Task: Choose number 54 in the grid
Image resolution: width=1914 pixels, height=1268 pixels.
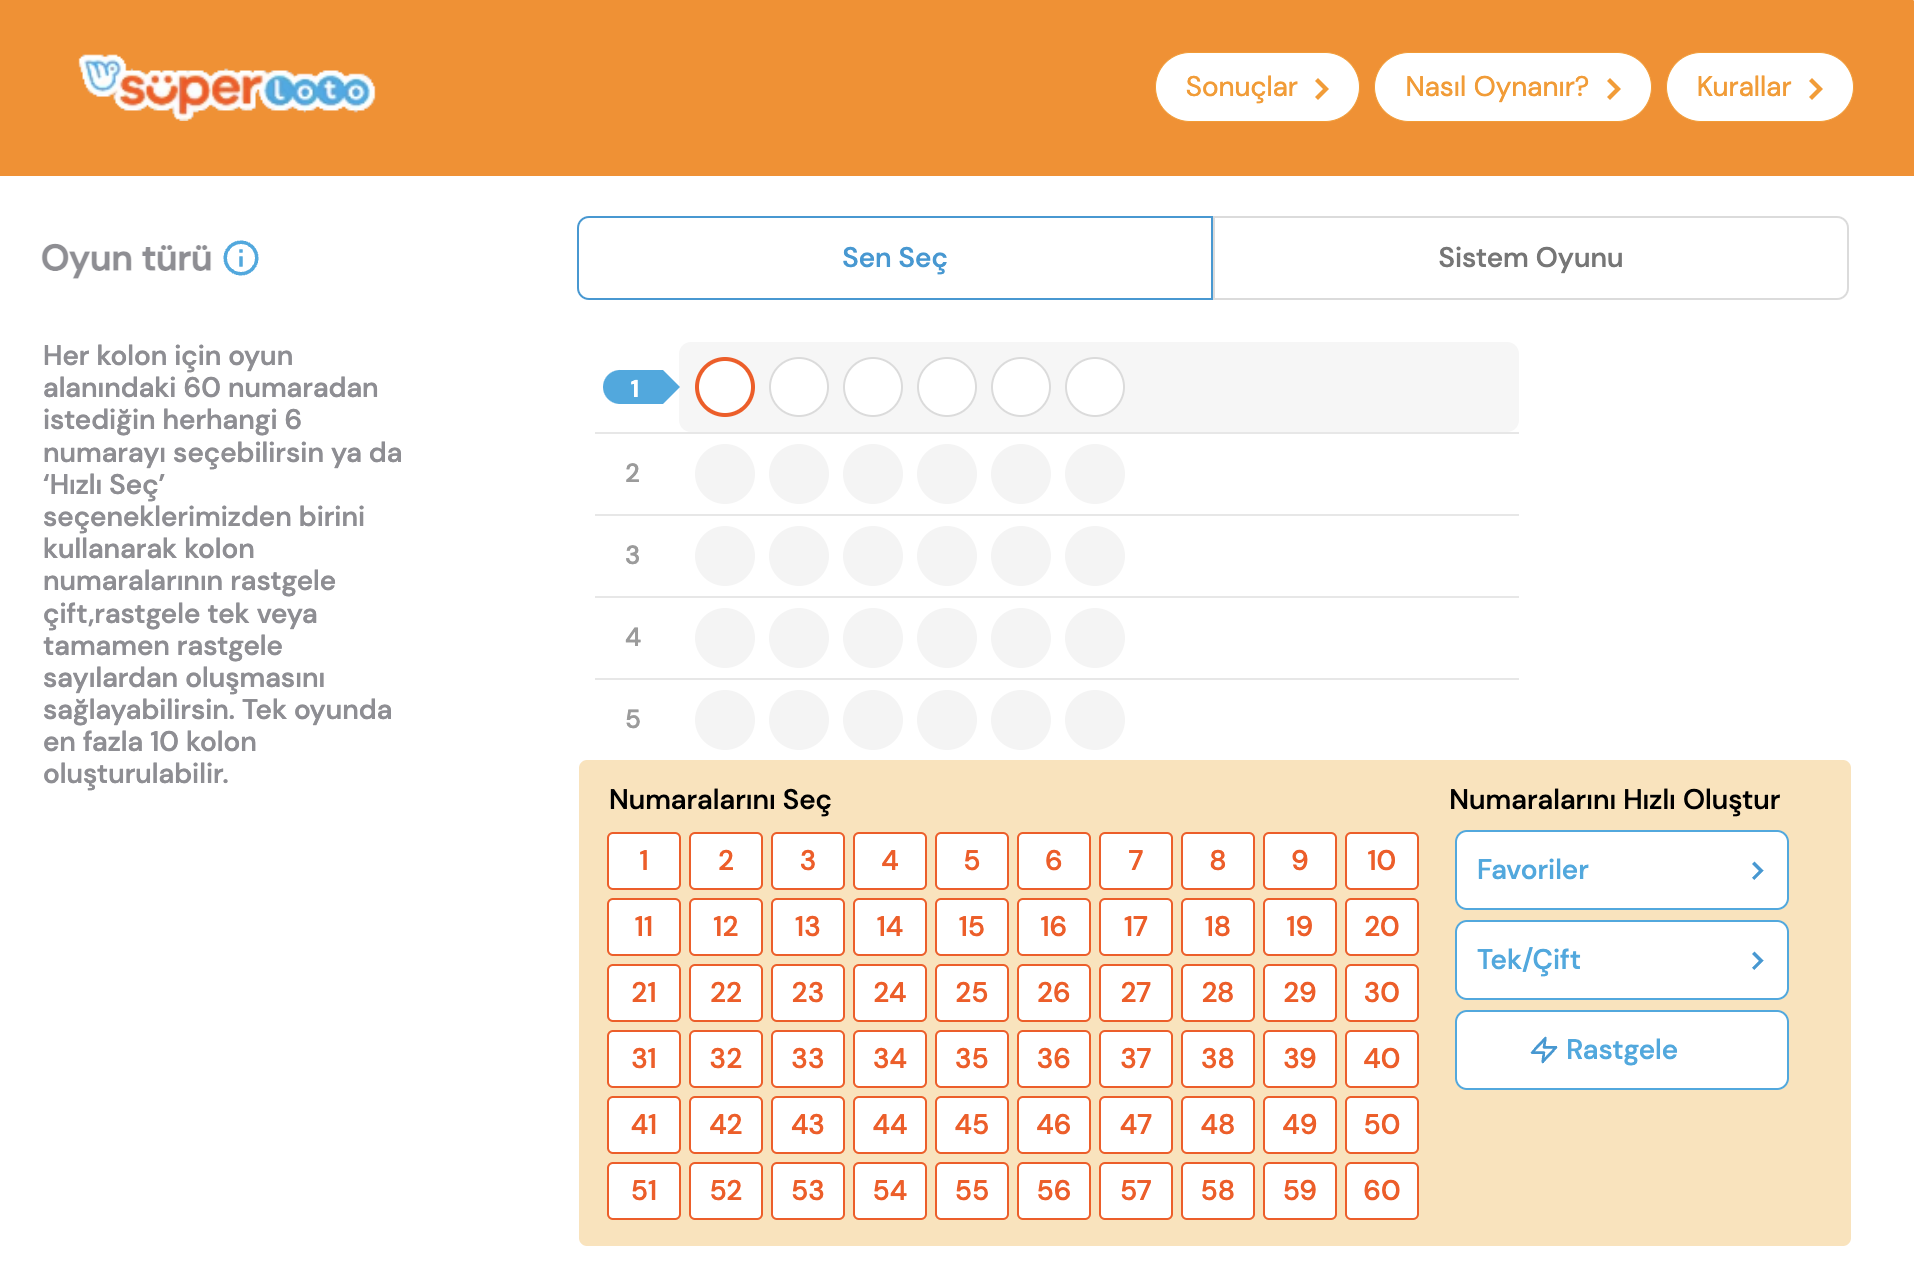Action: tap(890, 1191)
